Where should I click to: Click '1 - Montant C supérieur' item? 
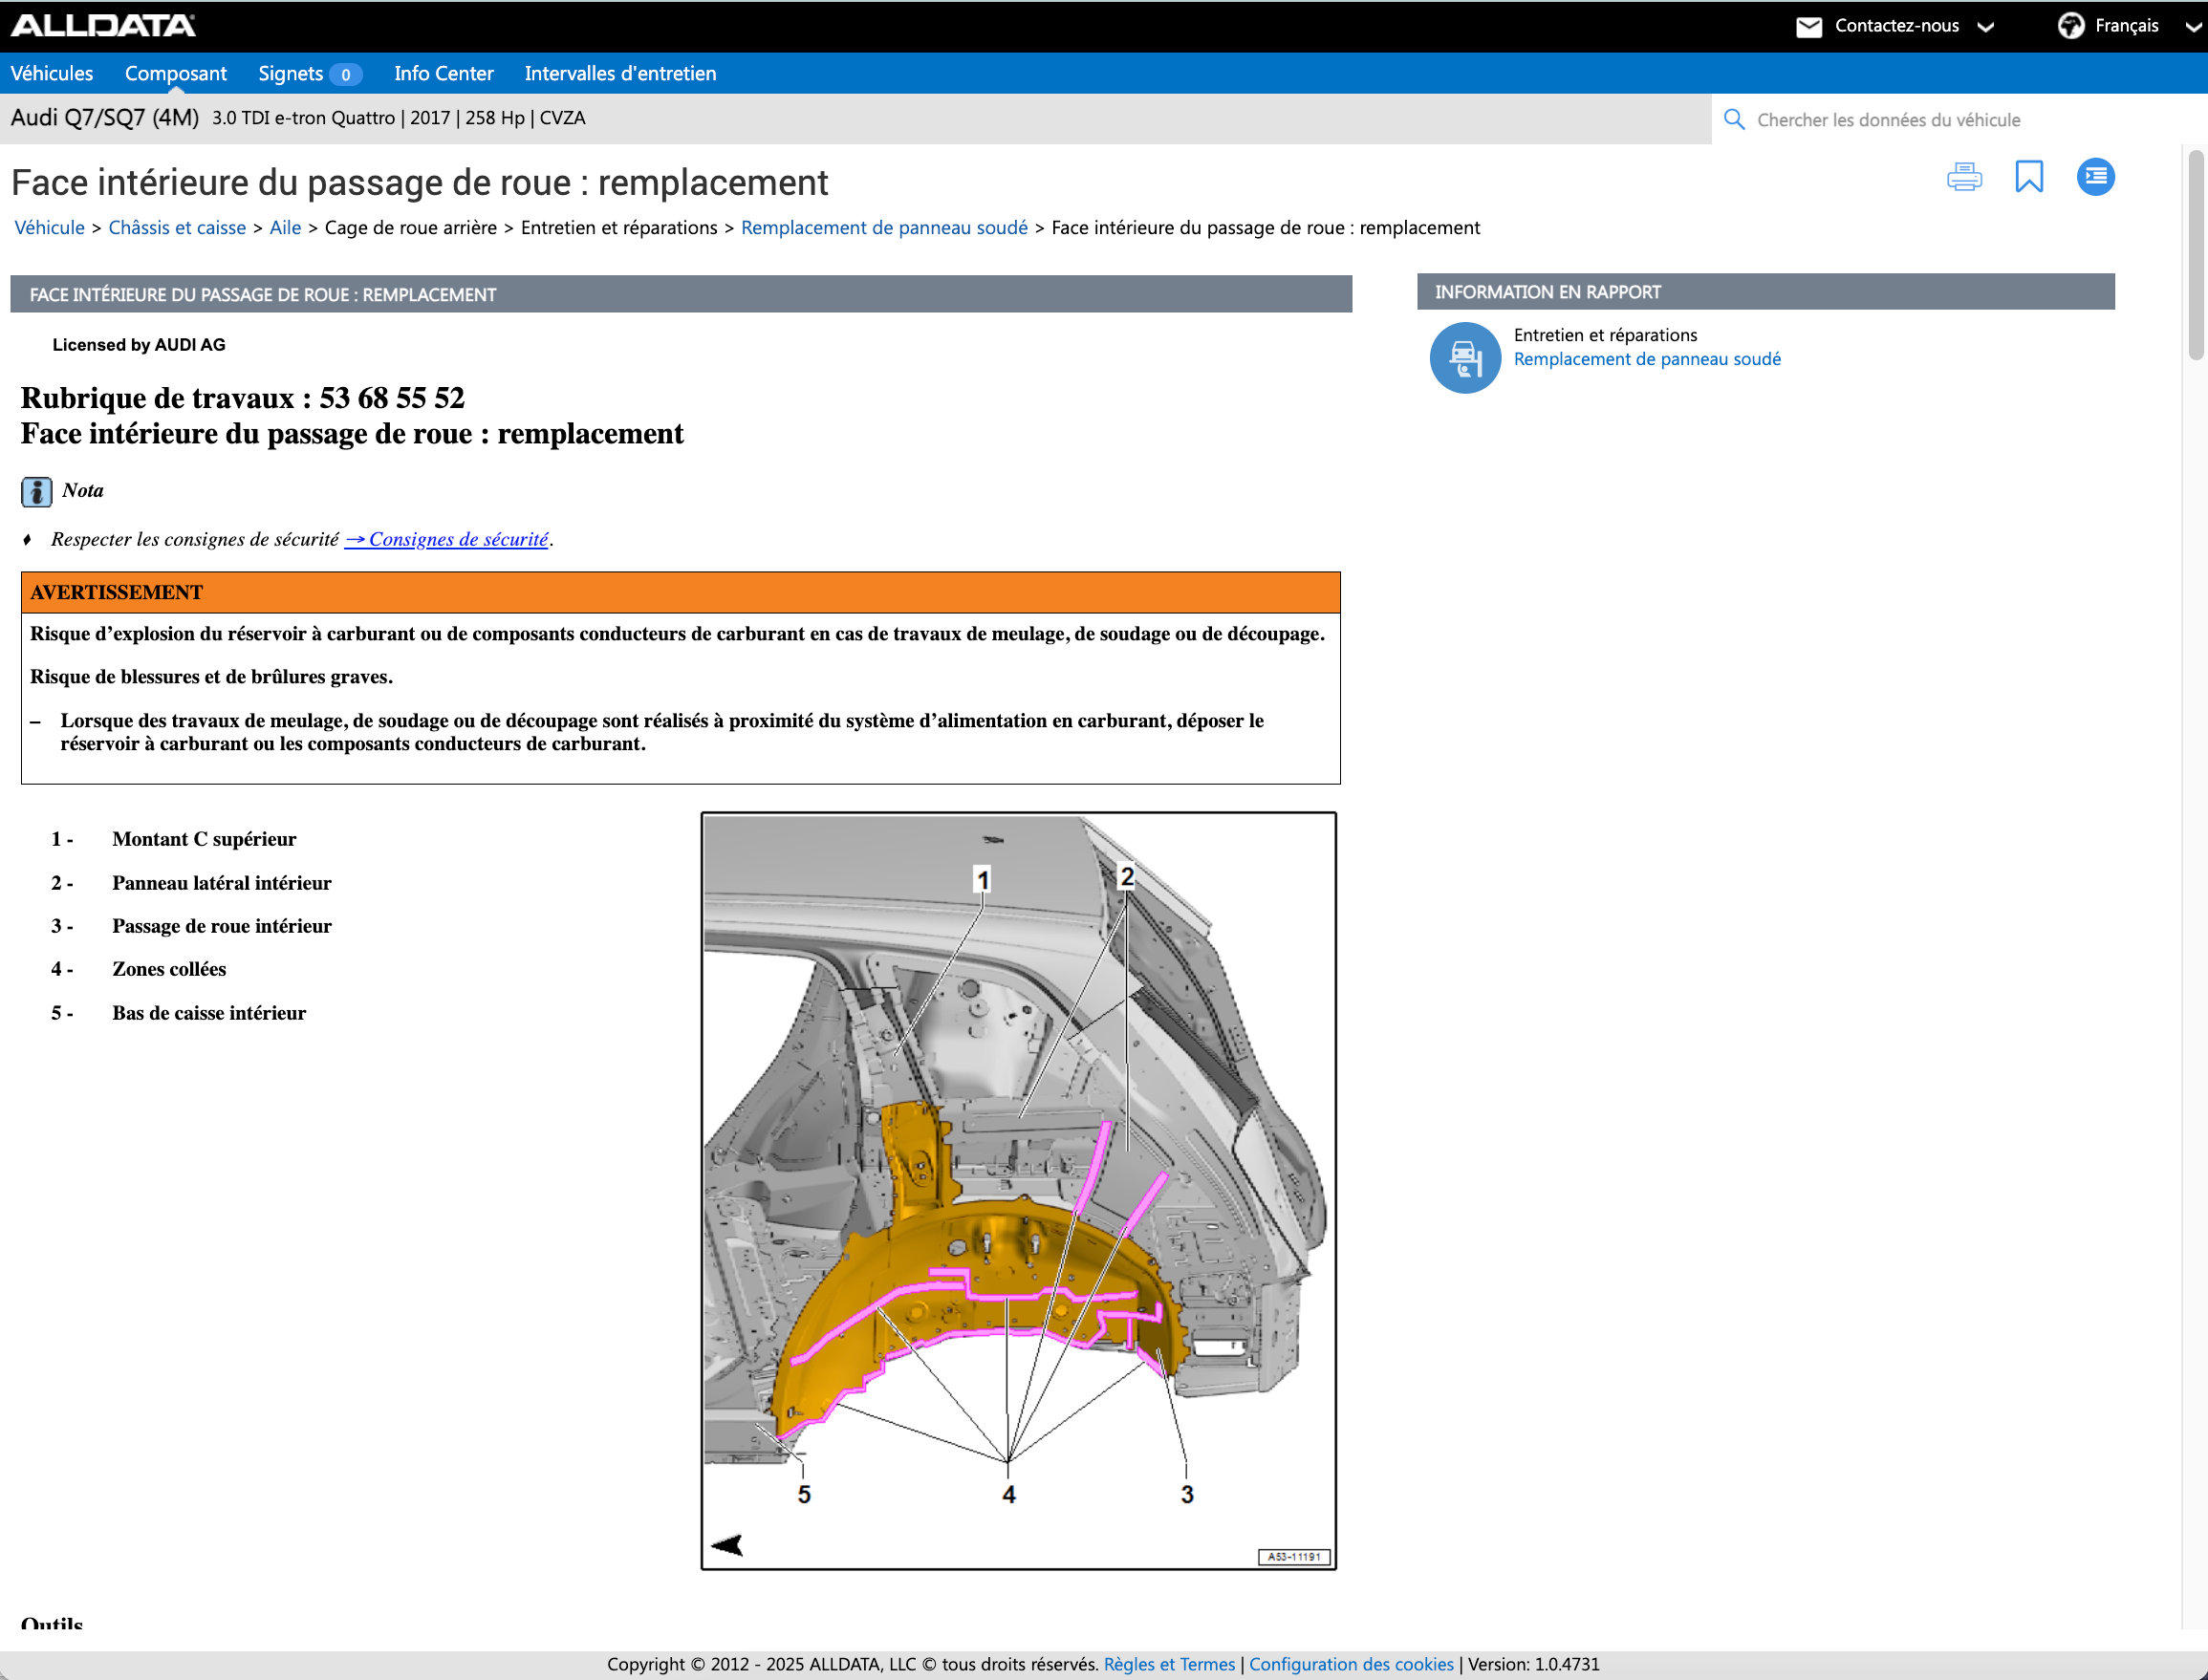174,839
